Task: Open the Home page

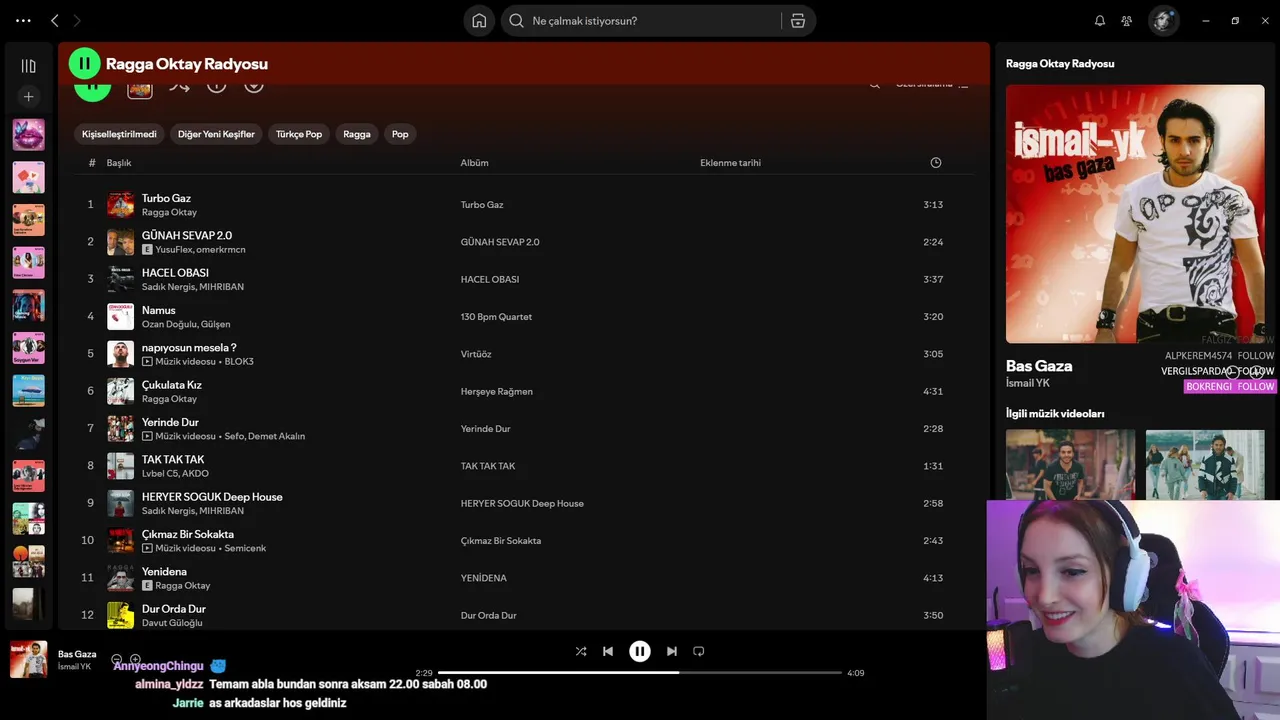Action: click(479, 21)
